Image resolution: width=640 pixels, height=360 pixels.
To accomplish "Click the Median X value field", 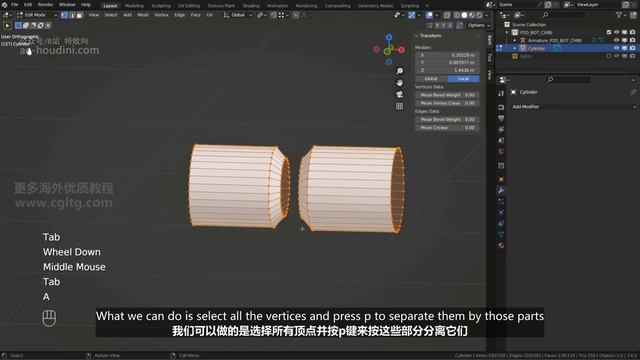I will point(447,55).
